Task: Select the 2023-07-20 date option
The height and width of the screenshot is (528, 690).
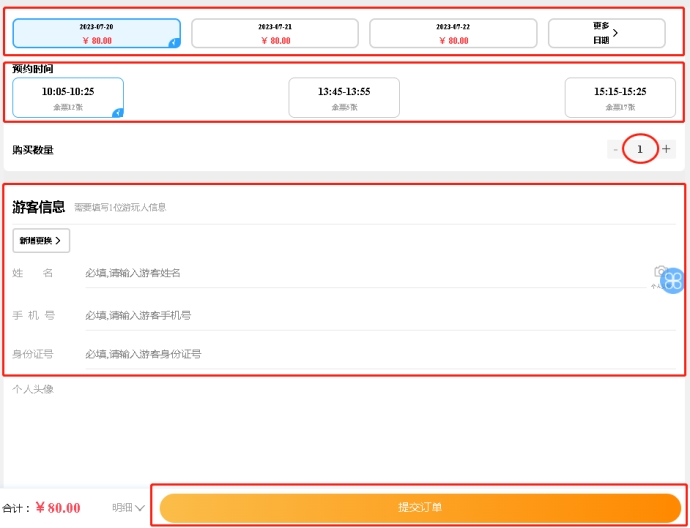Action: coord(96,33)
